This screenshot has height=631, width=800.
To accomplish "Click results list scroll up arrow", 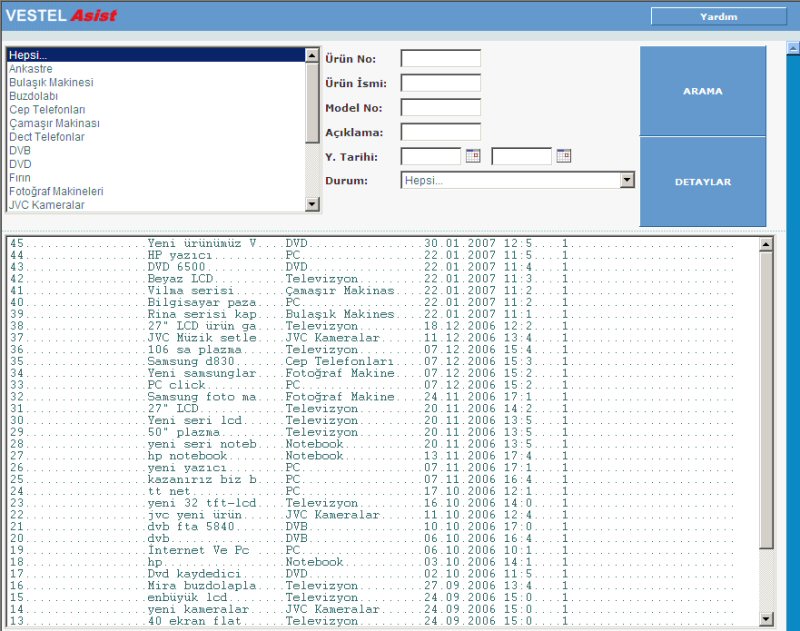I will click(766, 245).
